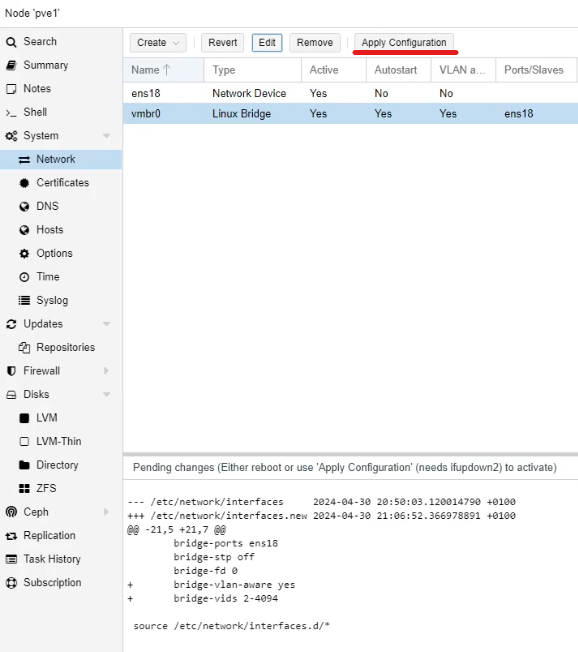Click the LVM square icon
The image size is (578, 652).
pyautogui.click(x=25, y=418)
